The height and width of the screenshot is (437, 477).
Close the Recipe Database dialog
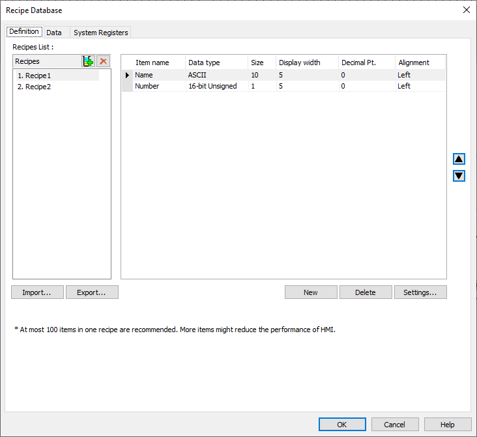click(466, 10)
